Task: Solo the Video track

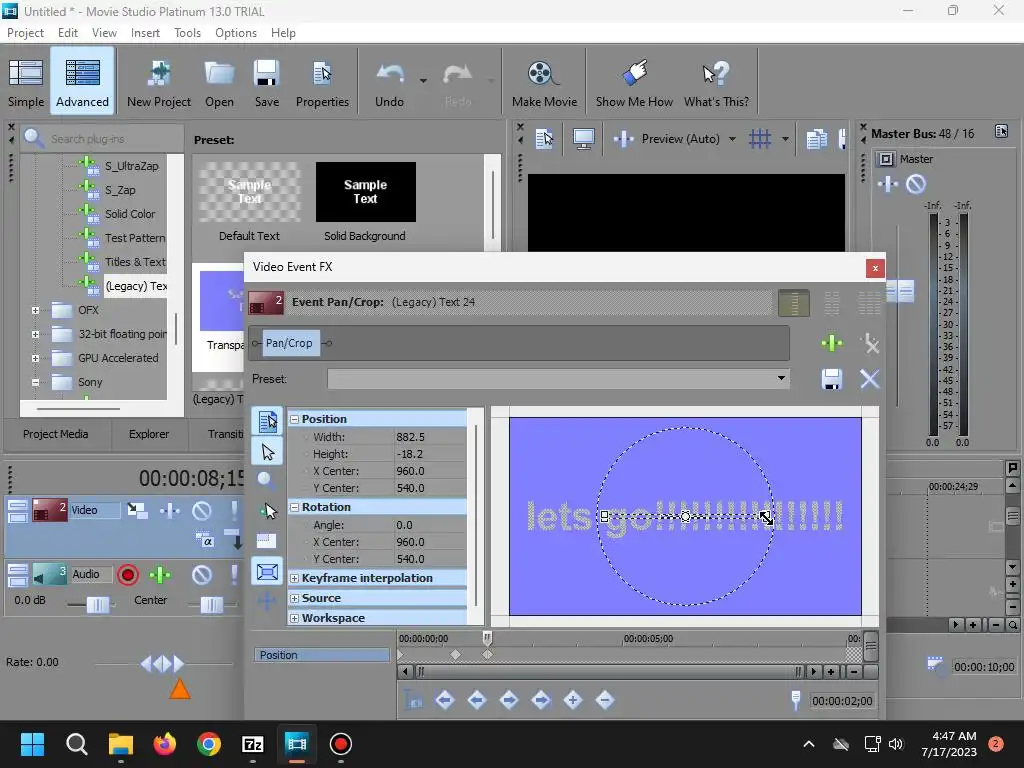Action: click(x=234, y=510)
